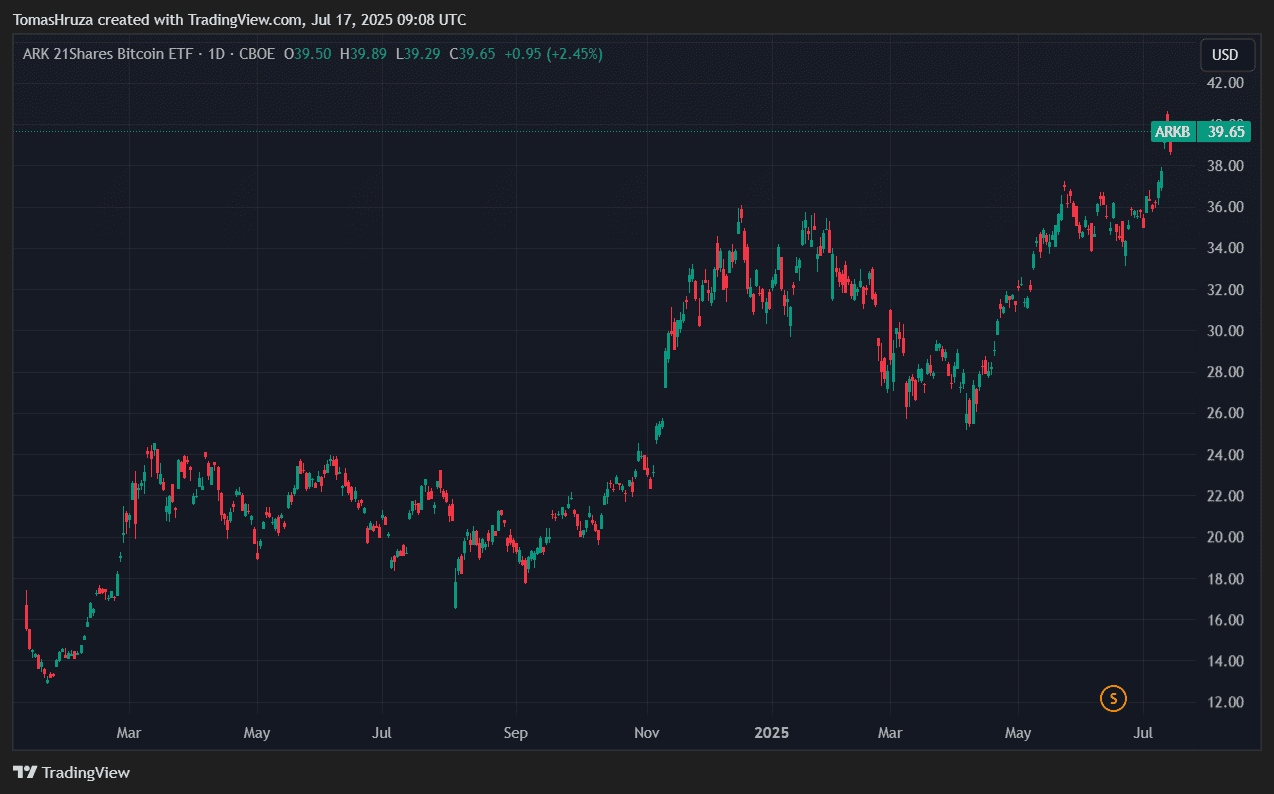The image size is (1274, 794).
Task: Open the USD currency selector
Action: (1226, 55)
